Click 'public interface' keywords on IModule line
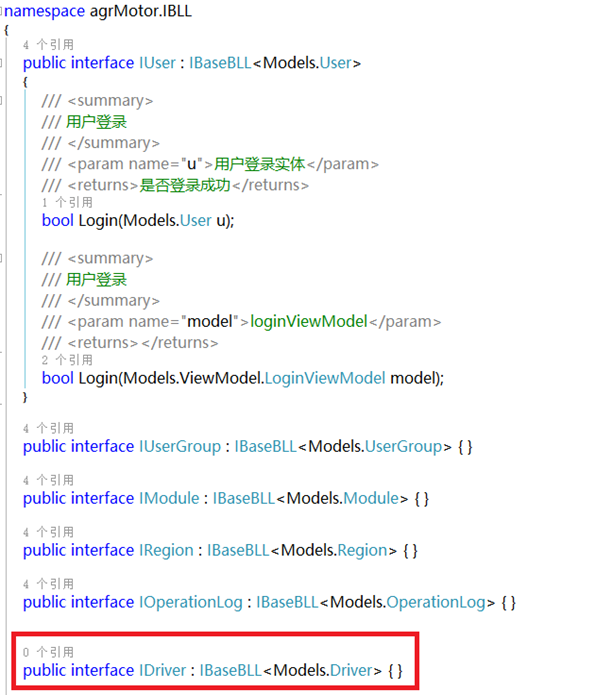Screen dimensions: 613x695 coord(78,498)
